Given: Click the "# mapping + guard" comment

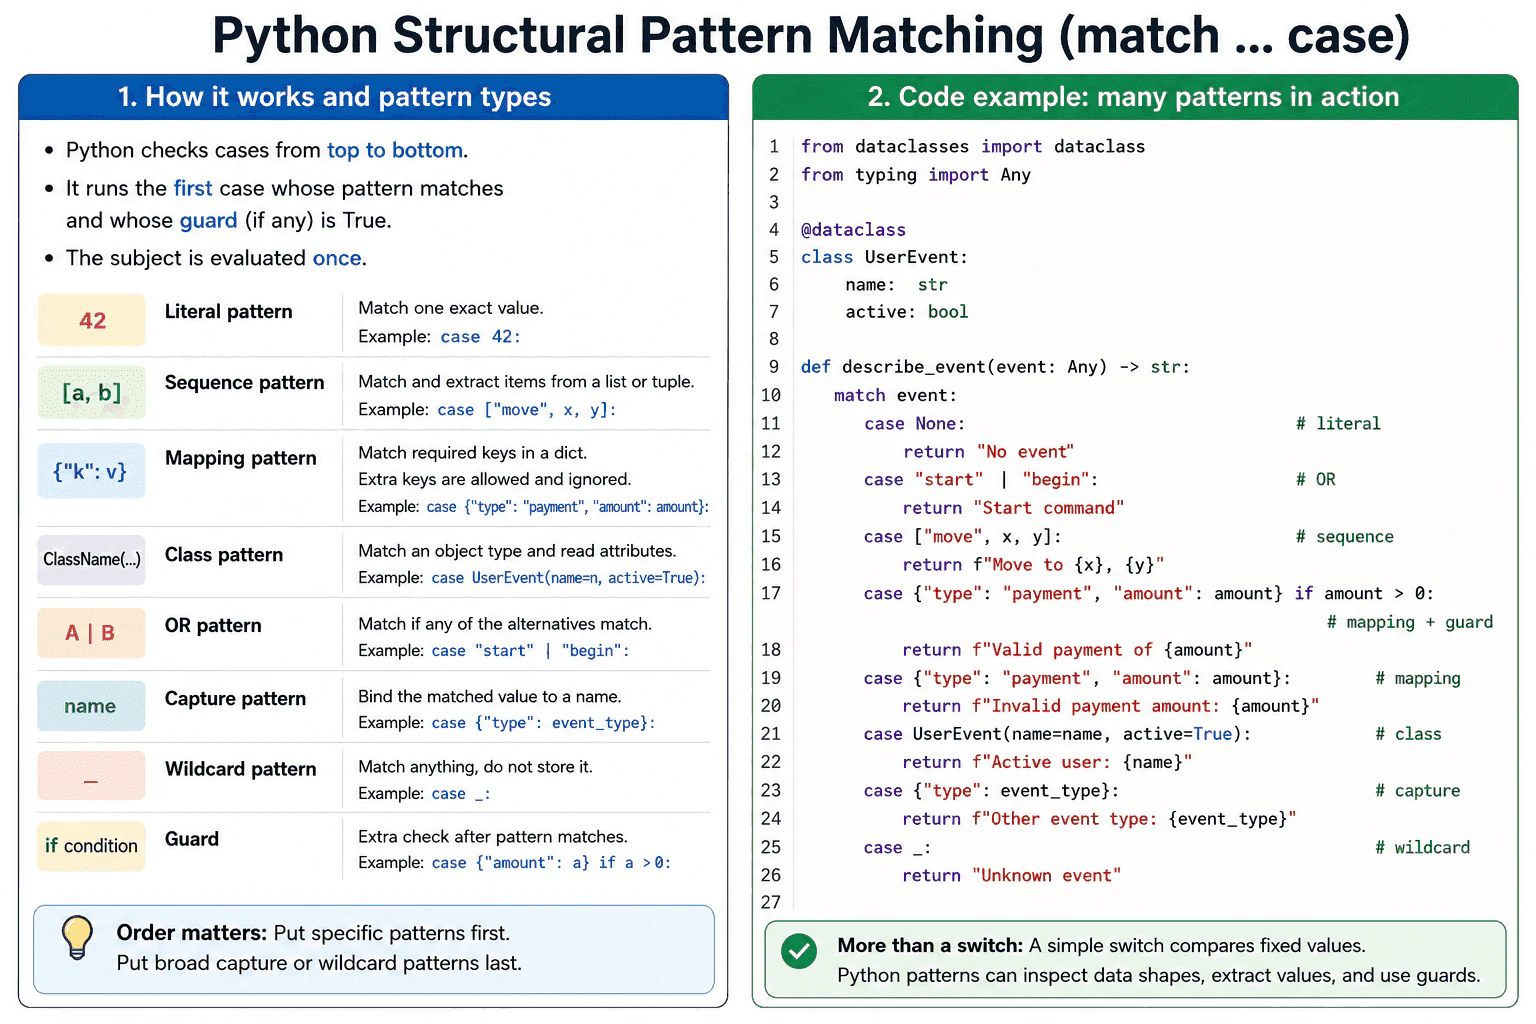Looking at the screenshot, I should point(1410,622).
